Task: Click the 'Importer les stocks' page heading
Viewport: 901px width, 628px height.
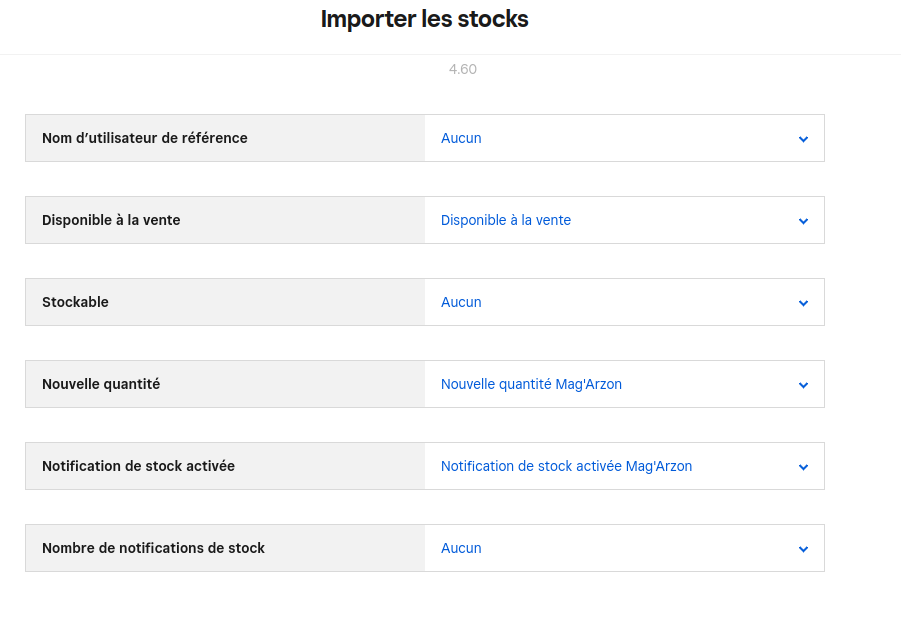Action: (424, 19)
